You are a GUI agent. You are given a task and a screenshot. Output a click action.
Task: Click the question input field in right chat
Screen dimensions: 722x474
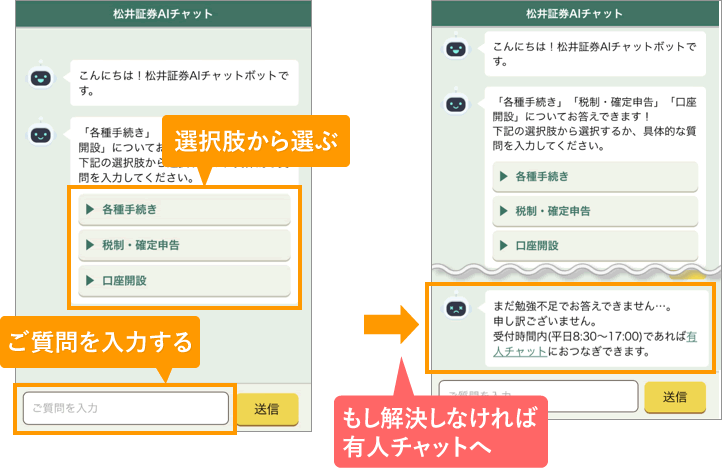click(538, 396)
